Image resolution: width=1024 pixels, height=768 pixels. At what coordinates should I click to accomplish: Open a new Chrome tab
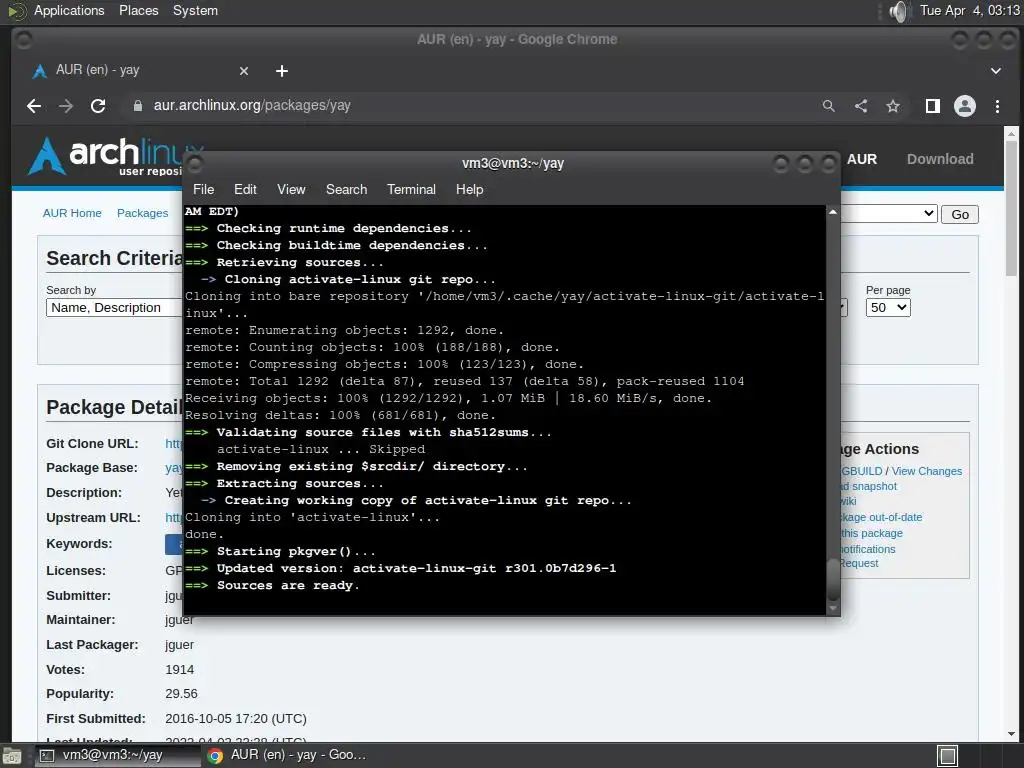281,71
